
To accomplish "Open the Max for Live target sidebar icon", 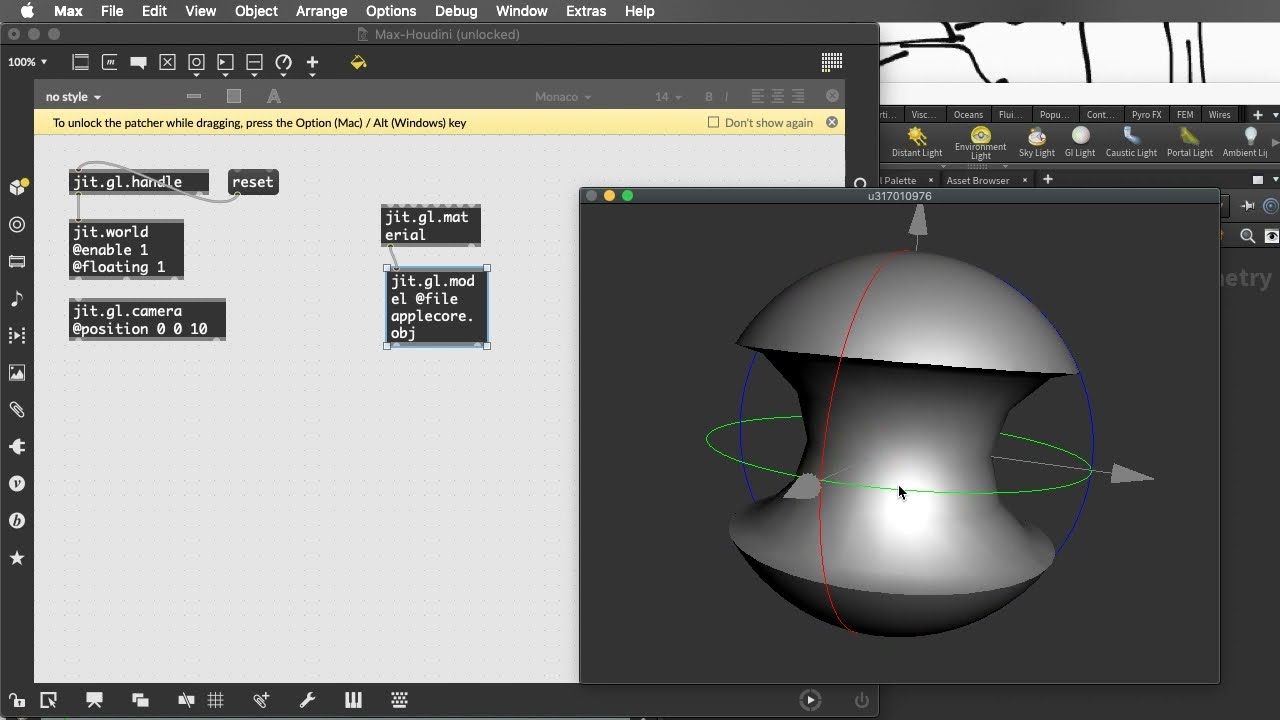I will (17, 225).
